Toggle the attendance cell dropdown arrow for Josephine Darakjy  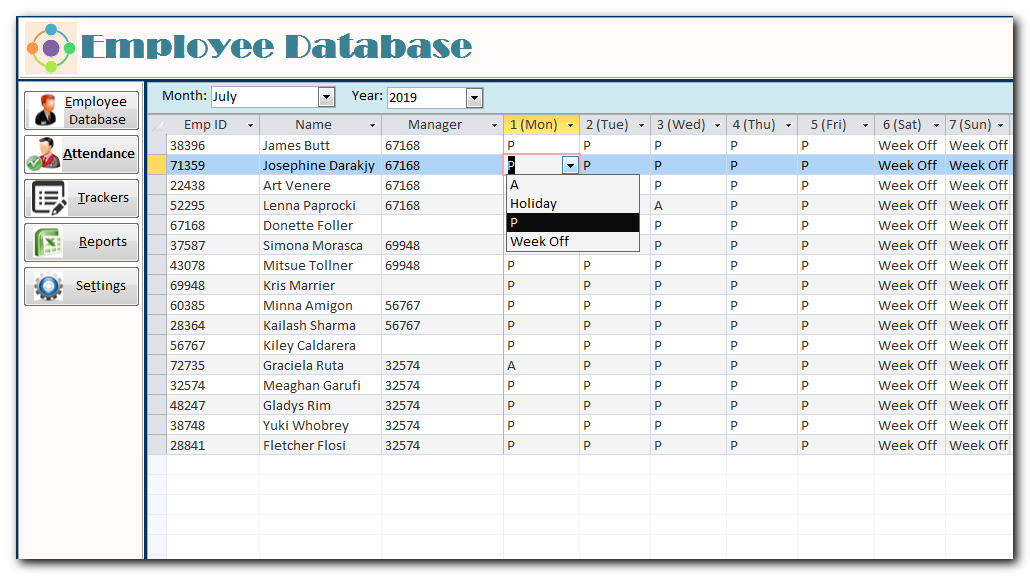570,166
